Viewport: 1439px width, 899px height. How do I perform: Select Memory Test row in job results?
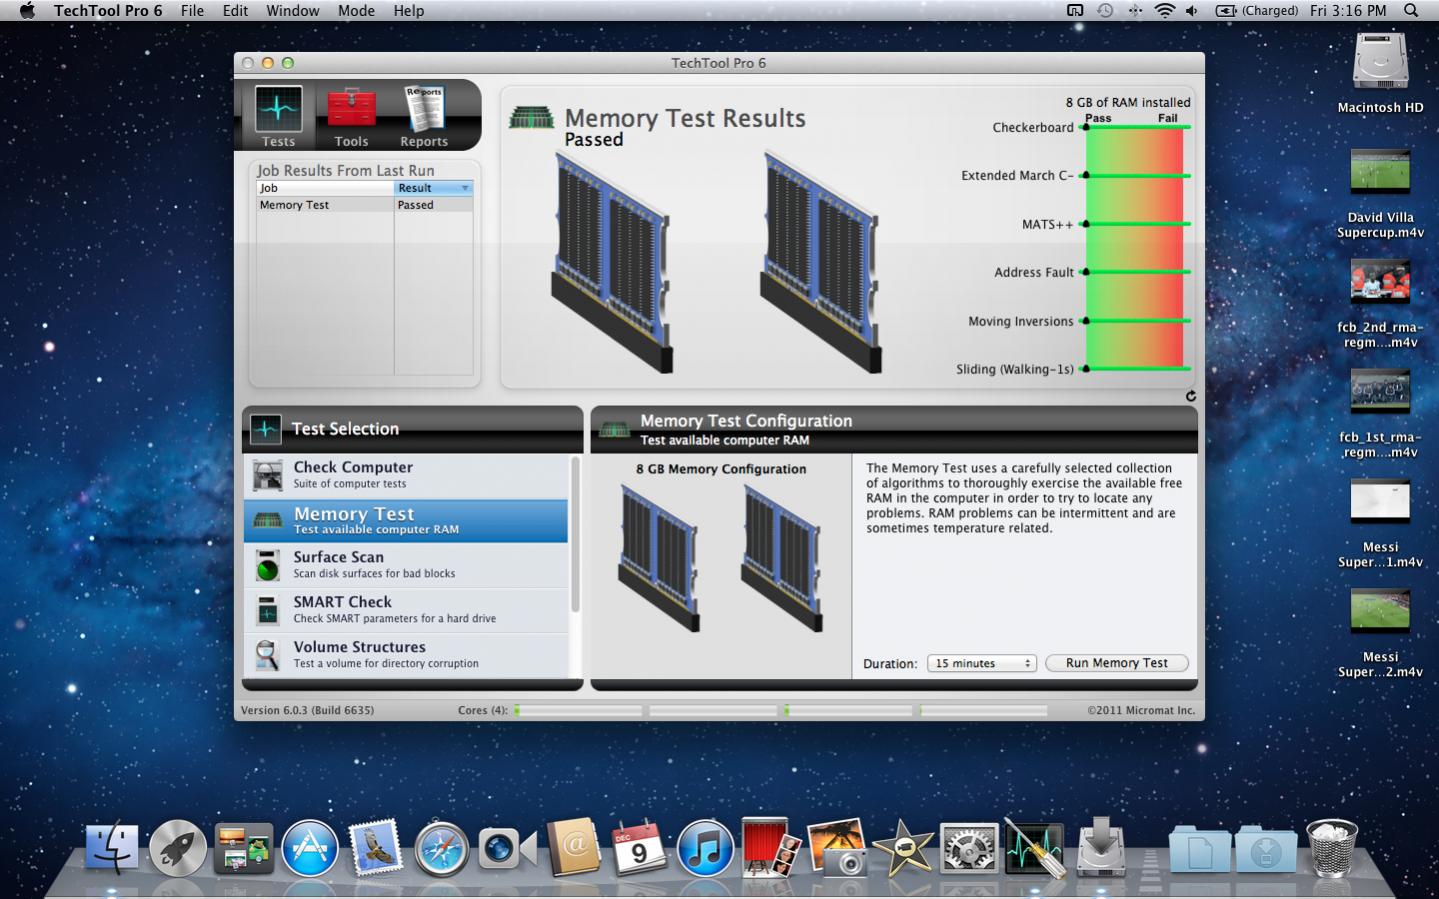point(364,204)
